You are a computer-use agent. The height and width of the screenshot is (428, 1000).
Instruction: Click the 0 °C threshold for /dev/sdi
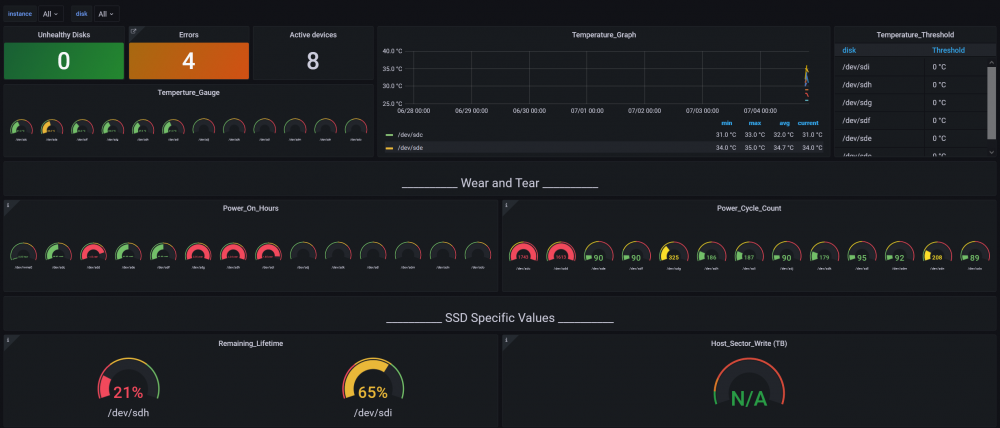(939, 66)
